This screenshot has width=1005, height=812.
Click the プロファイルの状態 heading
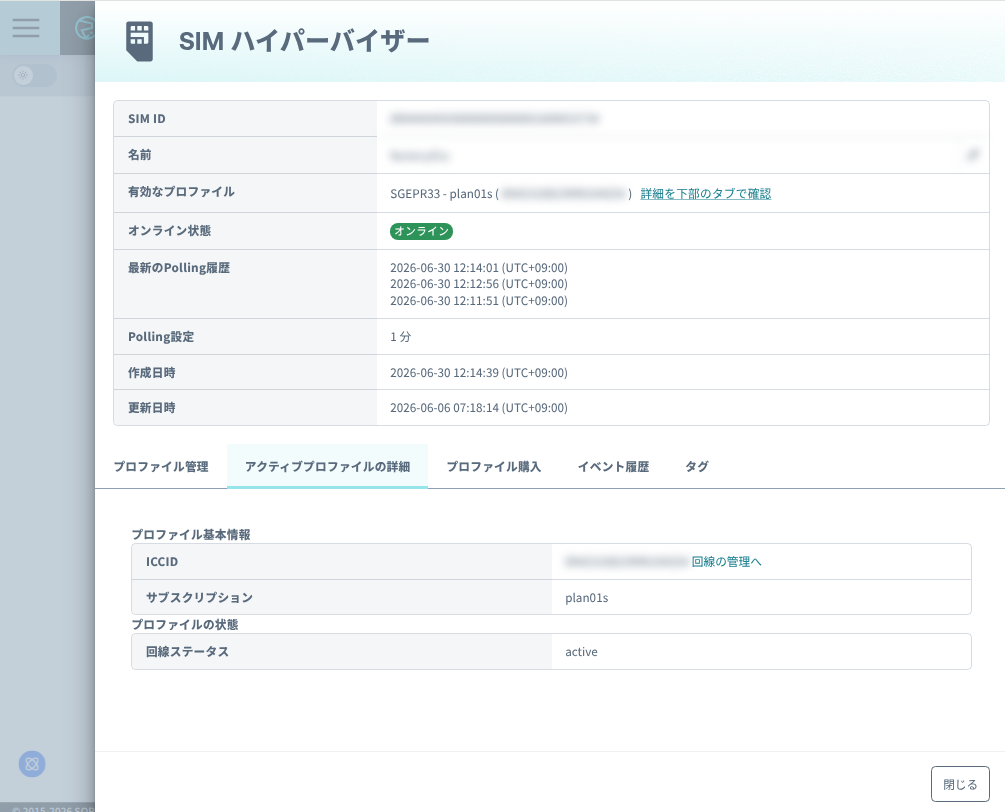click(x=185, y=624)
